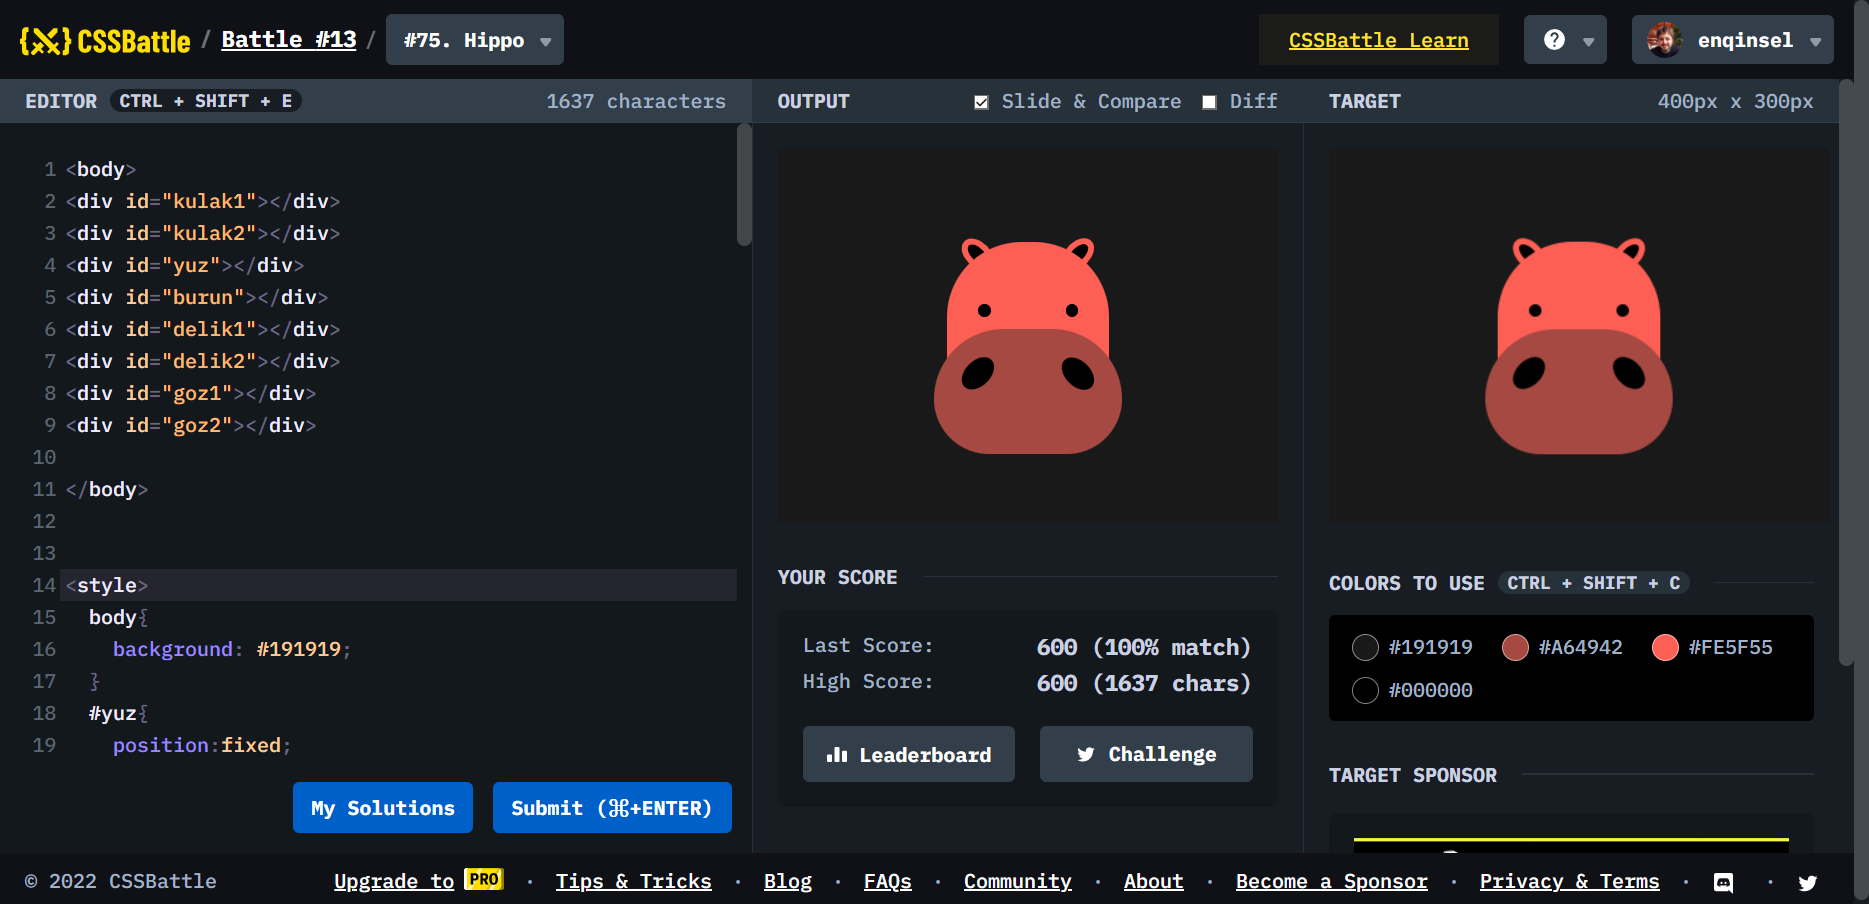
Task: Click the Twitter bird icon on Challenge button
Action: coord(1086,754)
